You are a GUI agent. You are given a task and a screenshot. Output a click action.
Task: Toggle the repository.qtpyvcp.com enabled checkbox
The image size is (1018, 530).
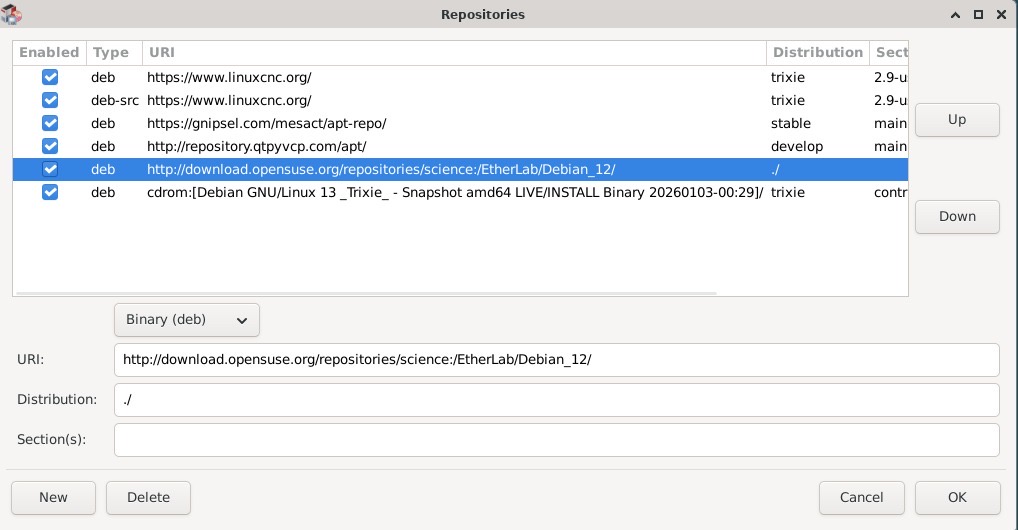click(50, 146)
